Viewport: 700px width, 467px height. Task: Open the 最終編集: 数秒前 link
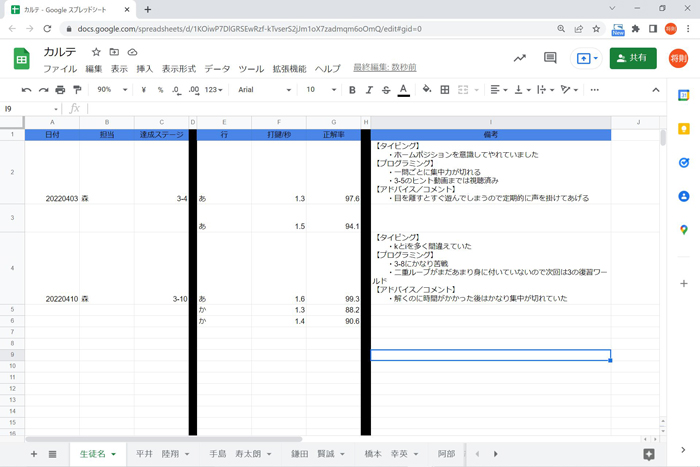click(385, 68)
